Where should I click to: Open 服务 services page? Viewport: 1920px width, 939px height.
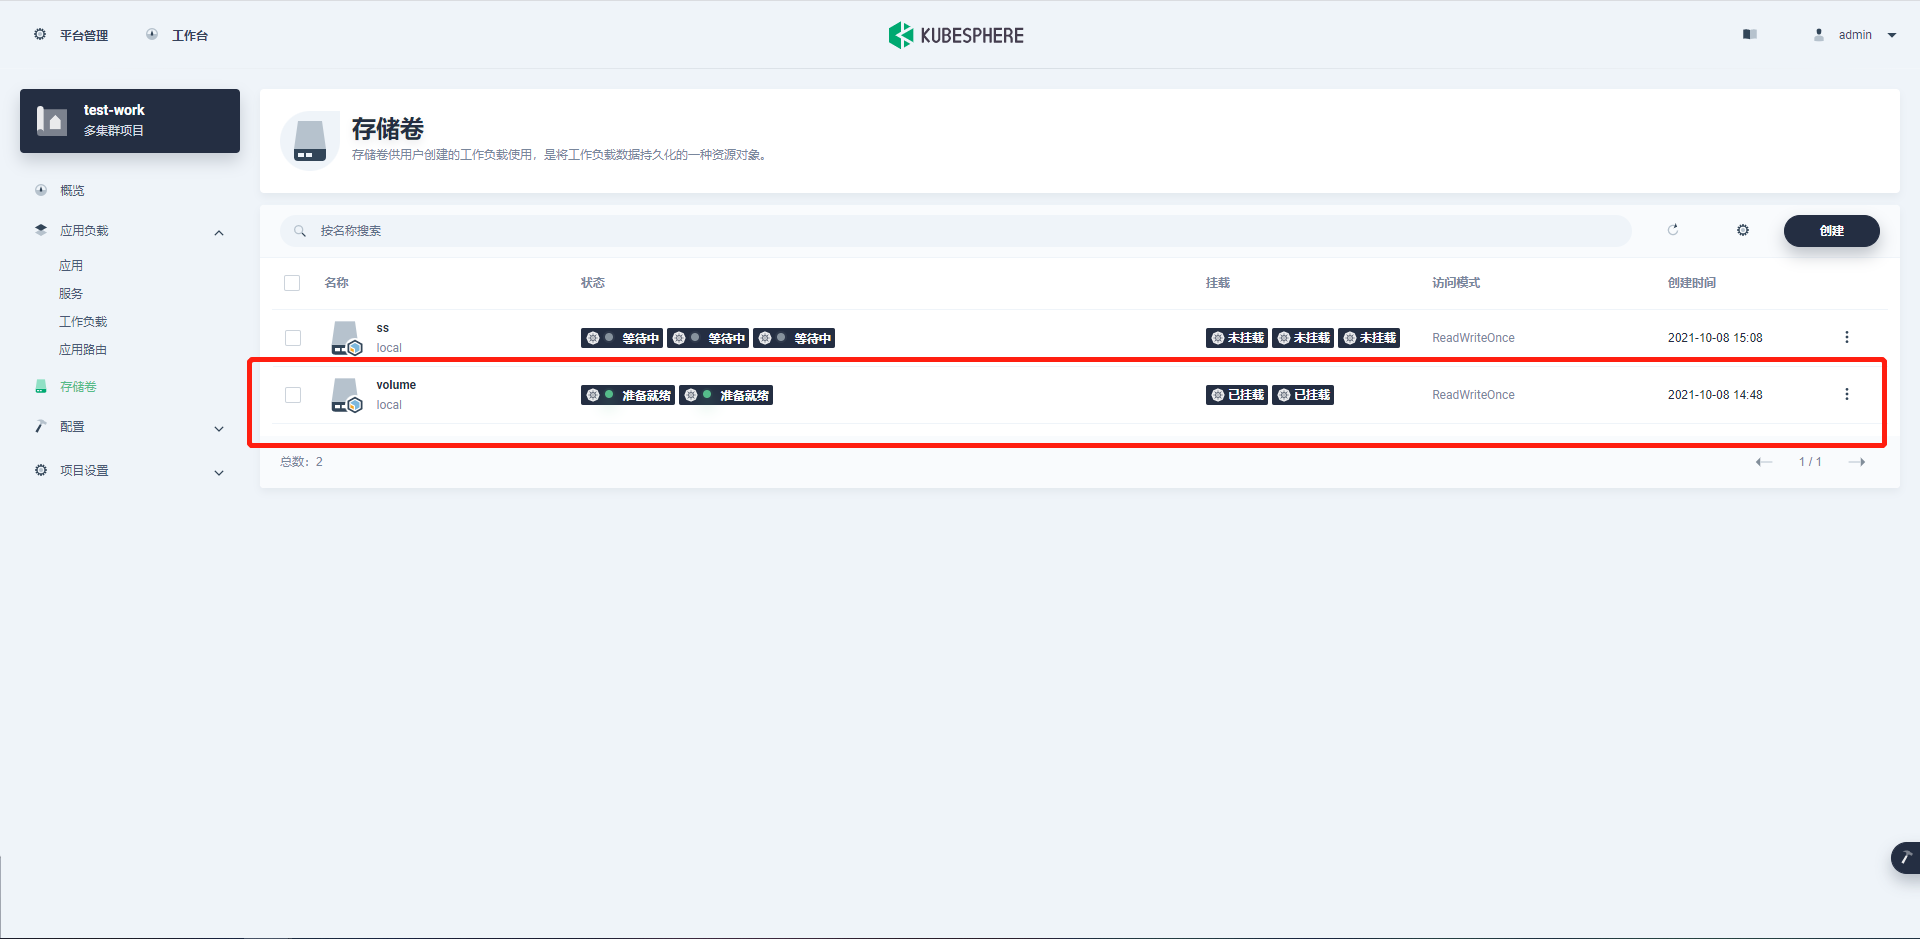tap(71, 293)
